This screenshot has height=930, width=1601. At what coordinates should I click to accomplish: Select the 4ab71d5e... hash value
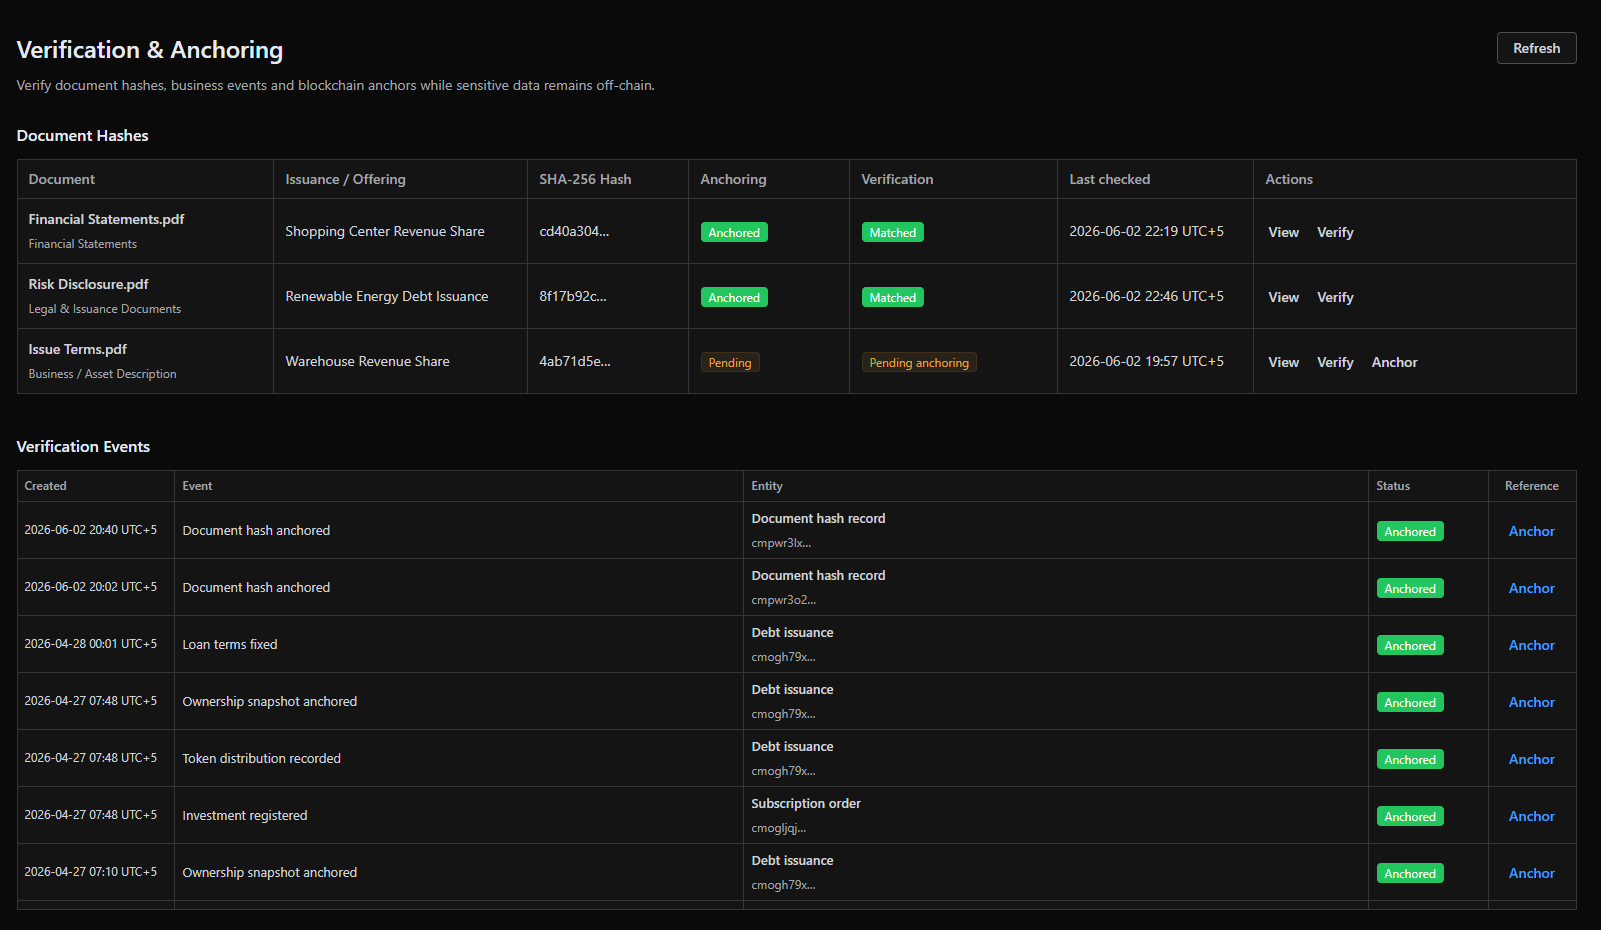pos(575,361)
